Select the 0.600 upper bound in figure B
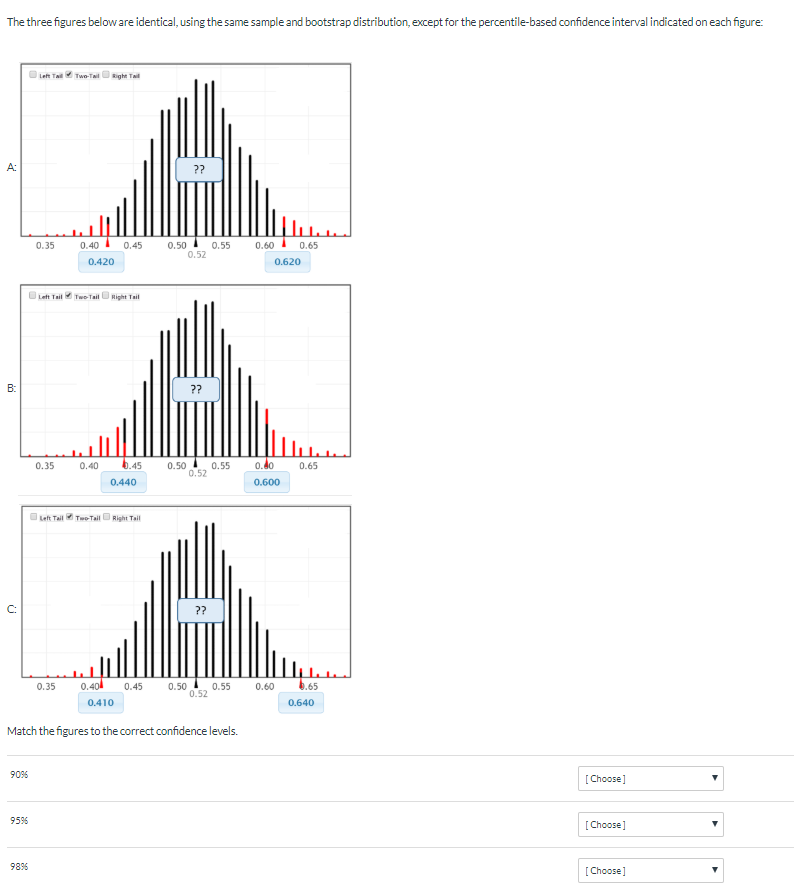Screen dimensions: 794x893 [267, 482]
